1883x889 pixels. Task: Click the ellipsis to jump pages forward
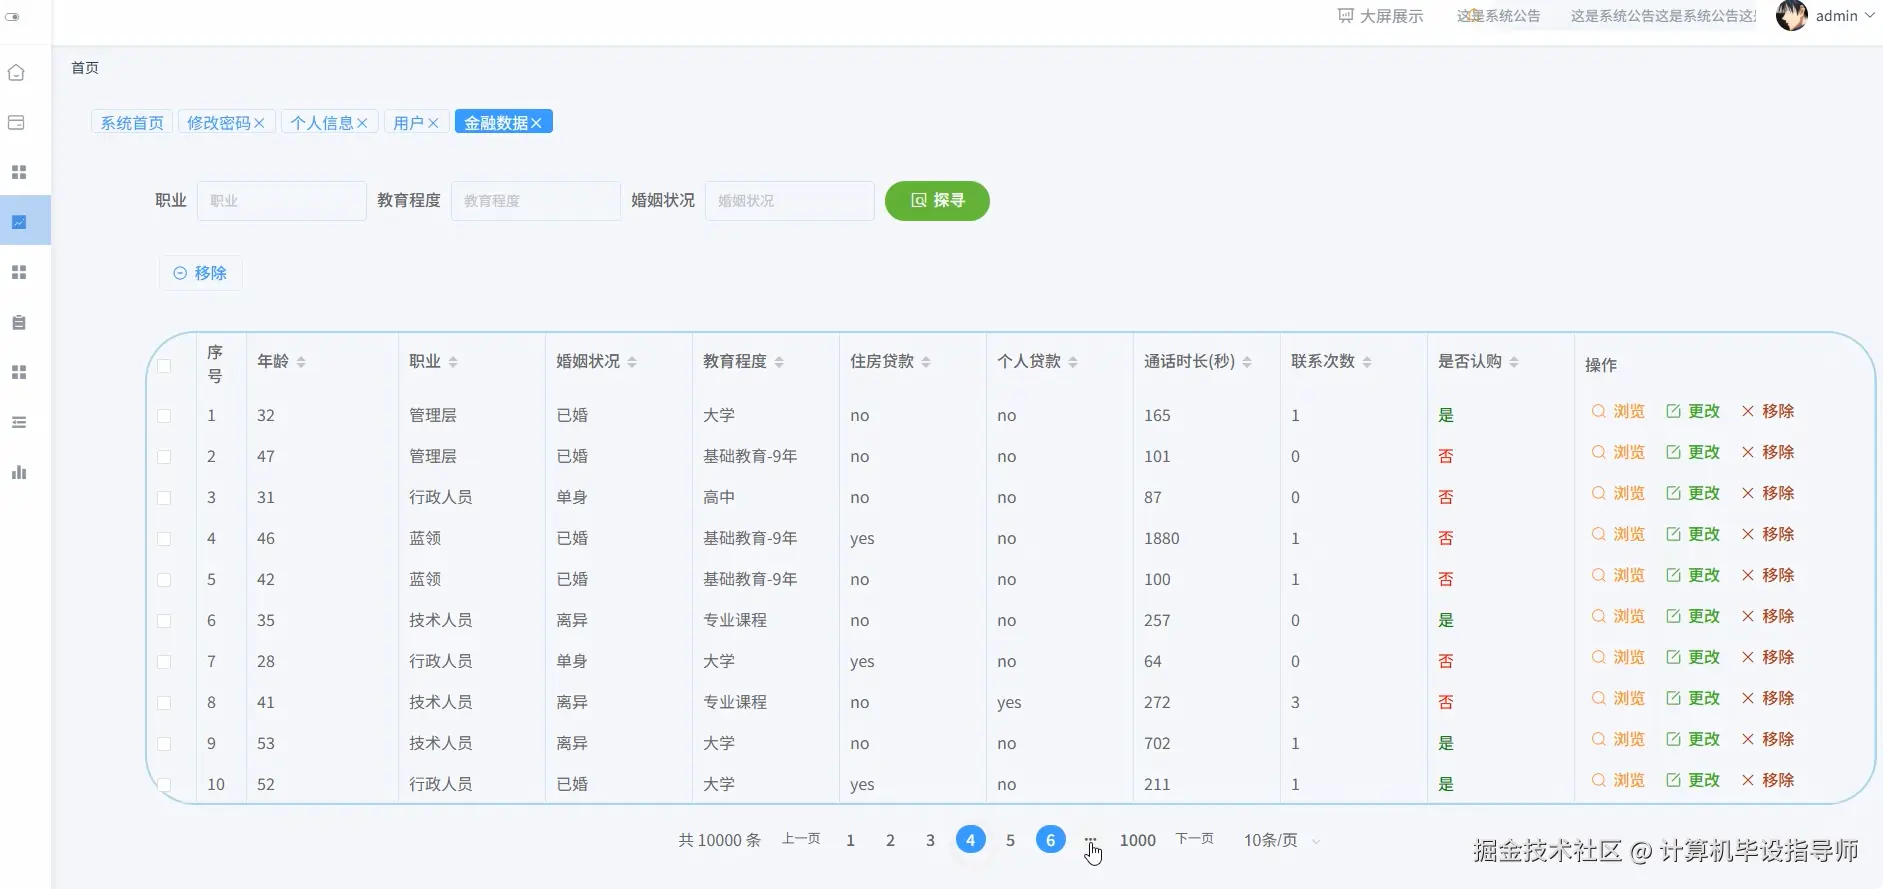pos(1090,840)
